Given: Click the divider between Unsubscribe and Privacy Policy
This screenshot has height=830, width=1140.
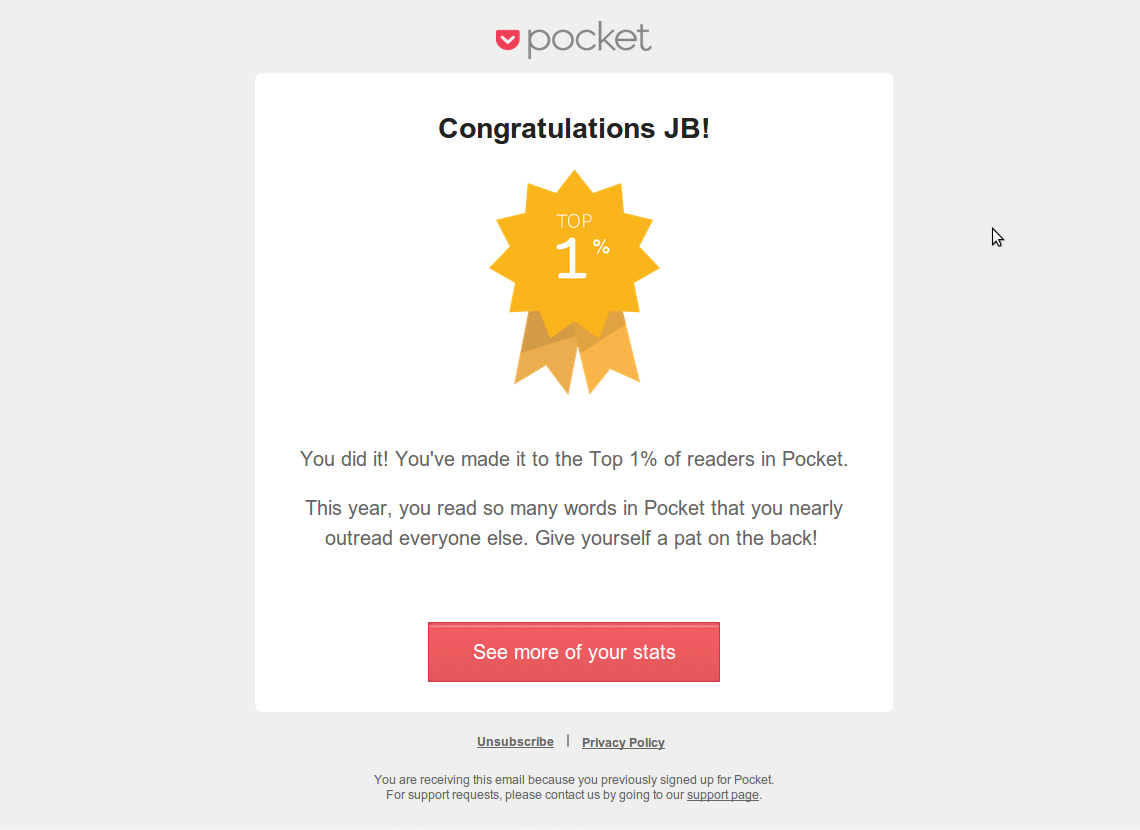Looking at the screenshot, I should [x=568, y=741].
